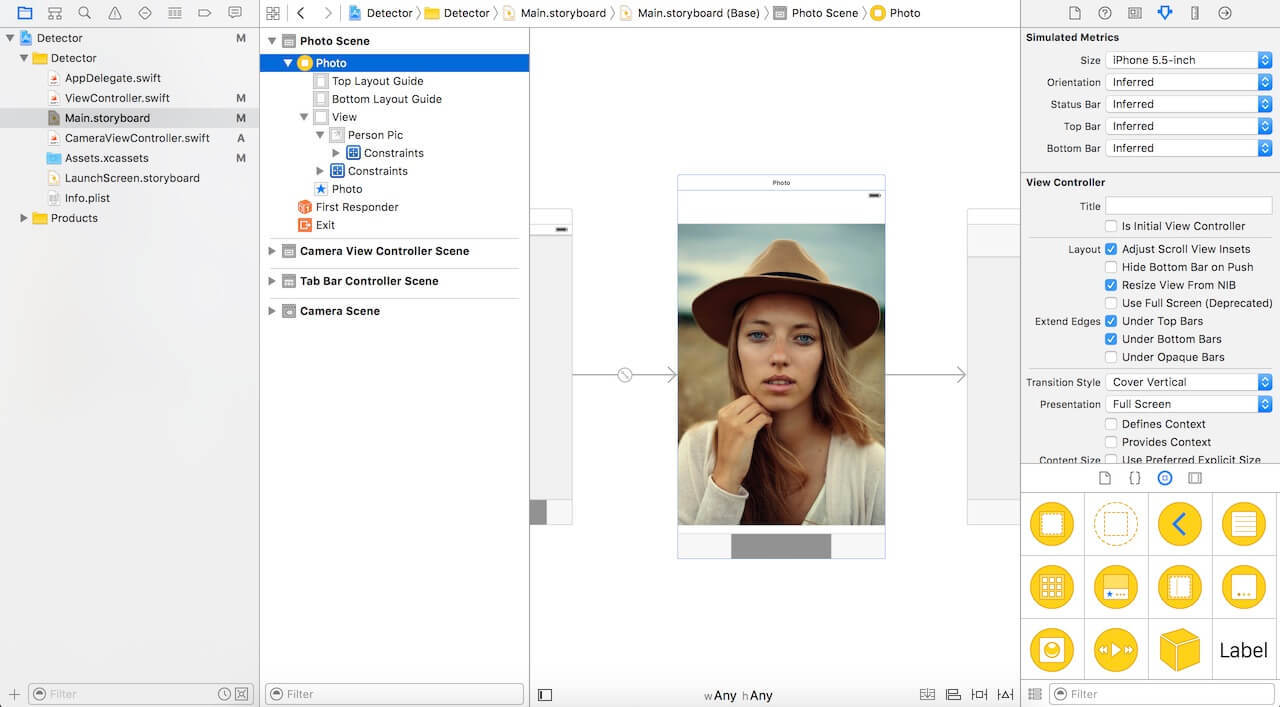
Task: Check Is Initial View Controller
Action: 1110,226
